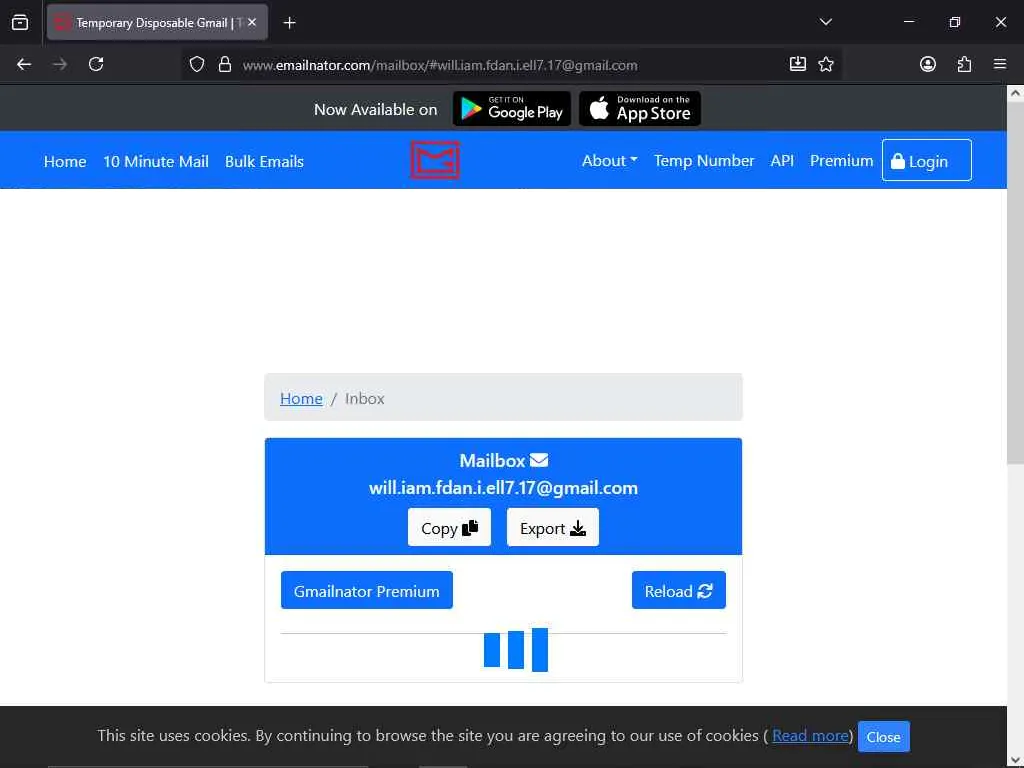Click the tracking protection shield icon
Image resolution: width=1024 pixels, height=768 pixels.
coord(197,64)
